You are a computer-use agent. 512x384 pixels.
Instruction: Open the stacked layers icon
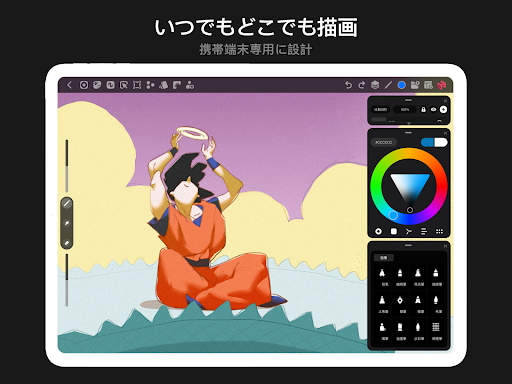[x=375, y=85]
